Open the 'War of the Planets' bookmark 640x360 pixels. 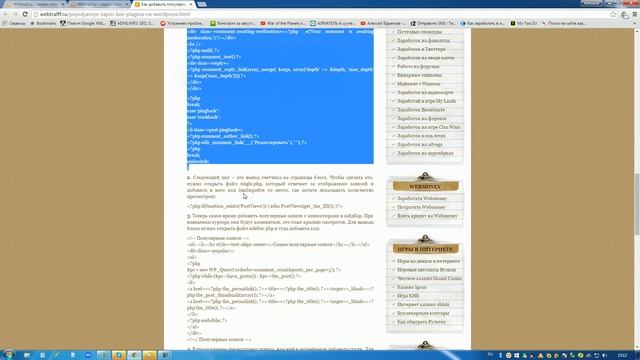(283, 23)
